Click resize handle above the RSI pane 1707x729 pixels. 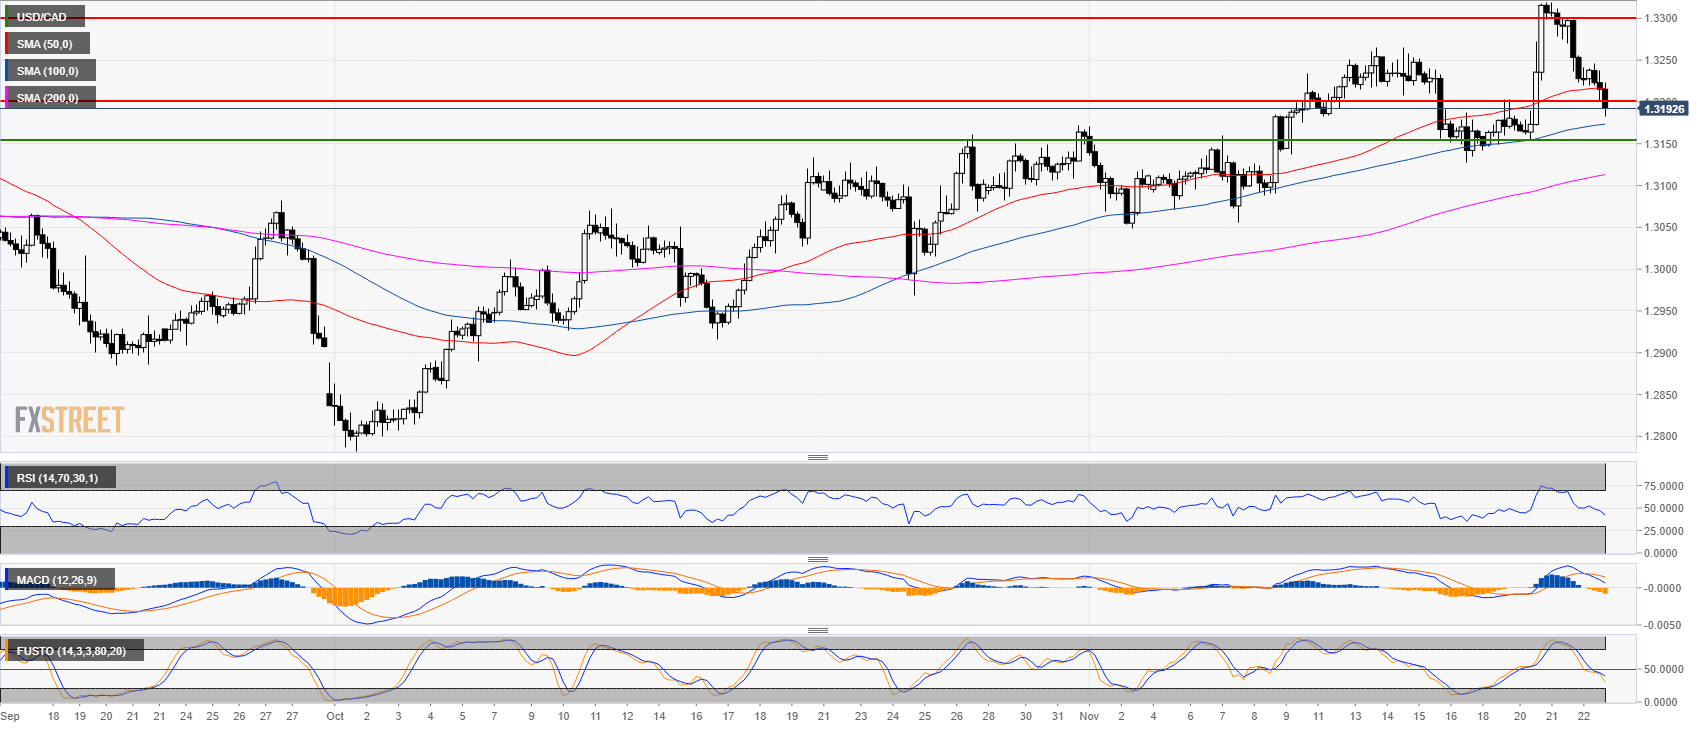817,457
